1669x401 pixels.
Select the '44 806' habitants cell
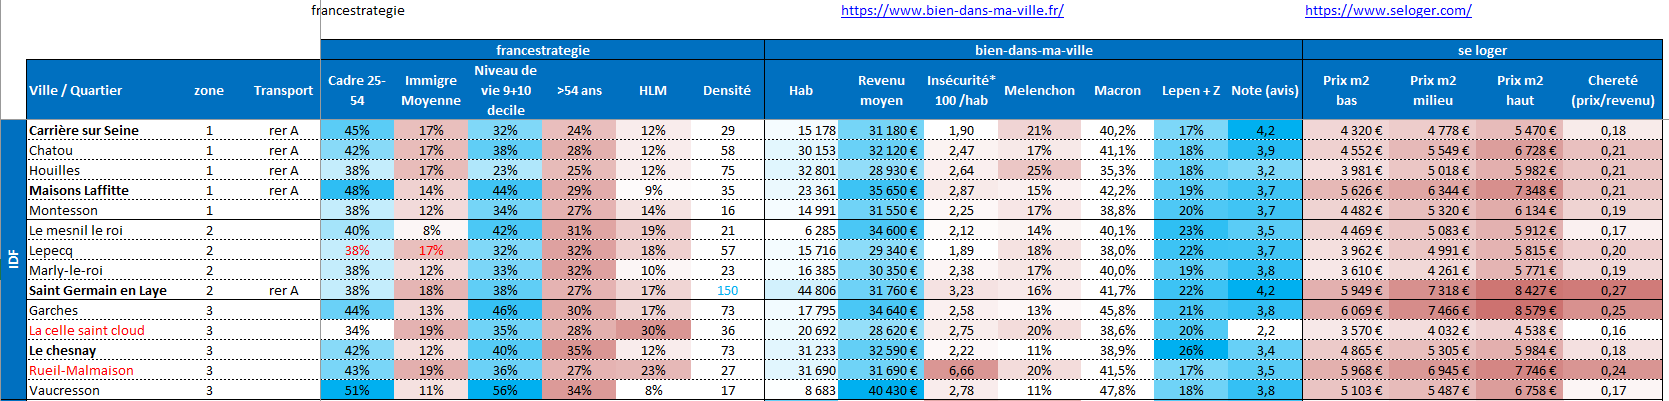pyautogui.click(x=801, y=290)
